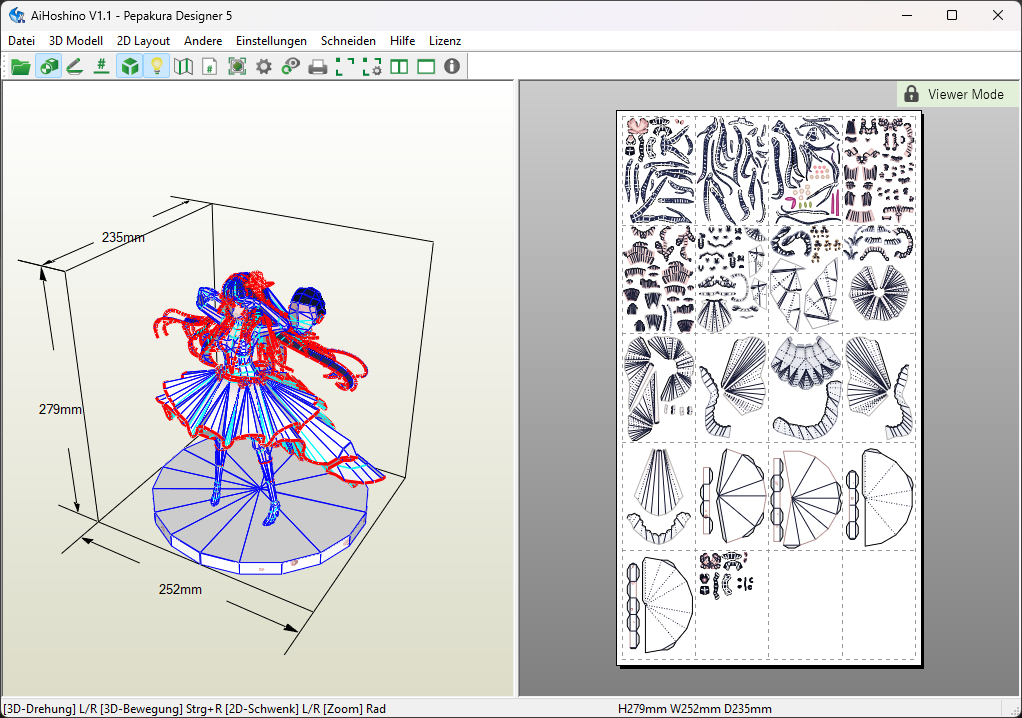Click the hash edge ID icon

101,67
